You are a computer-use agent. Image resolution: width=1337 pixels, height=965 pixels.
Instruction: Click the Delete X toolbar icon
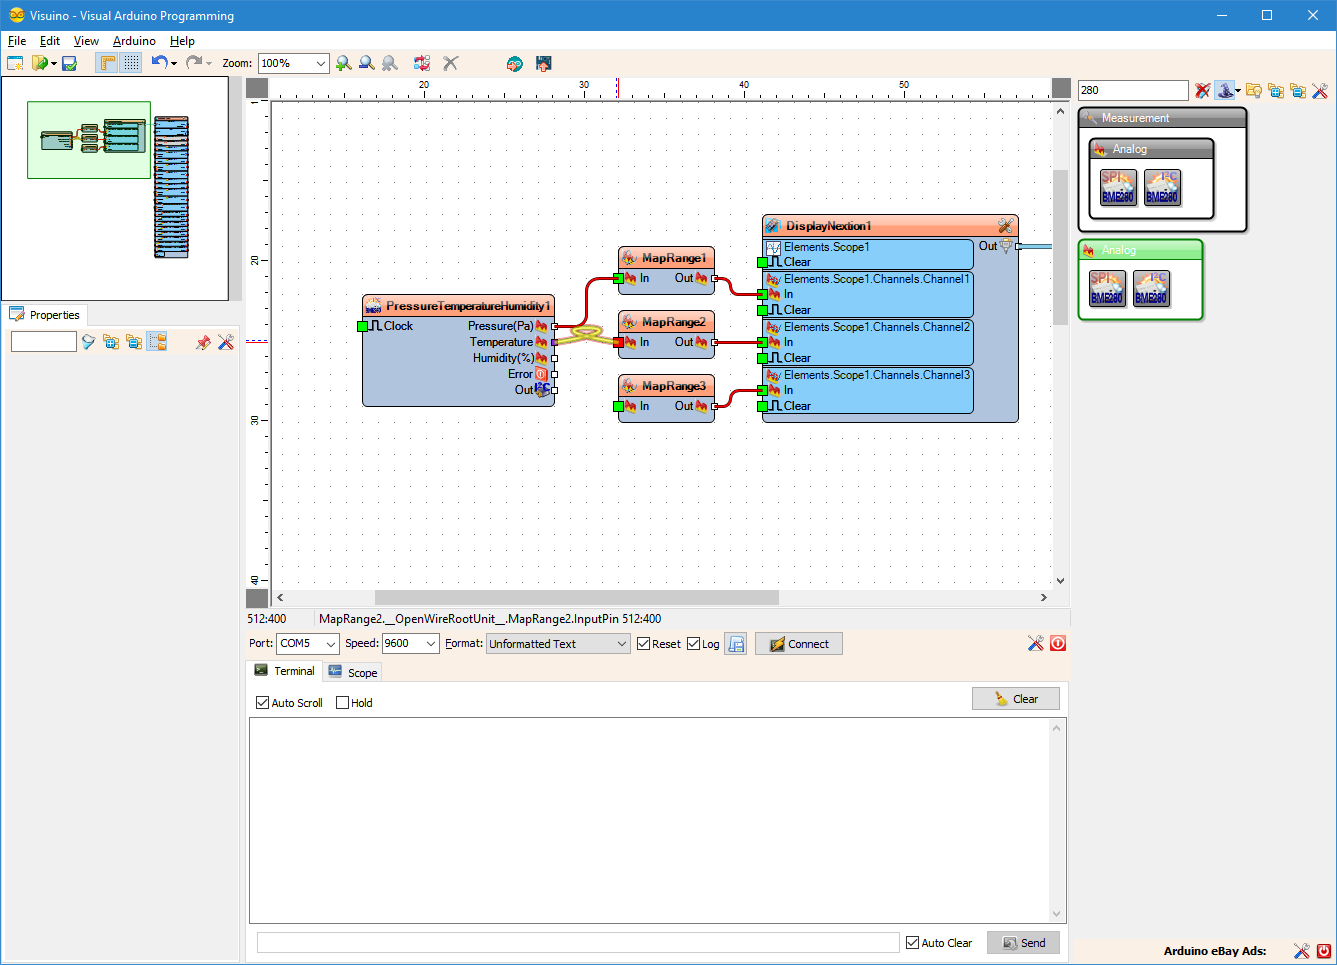[451, 63]
